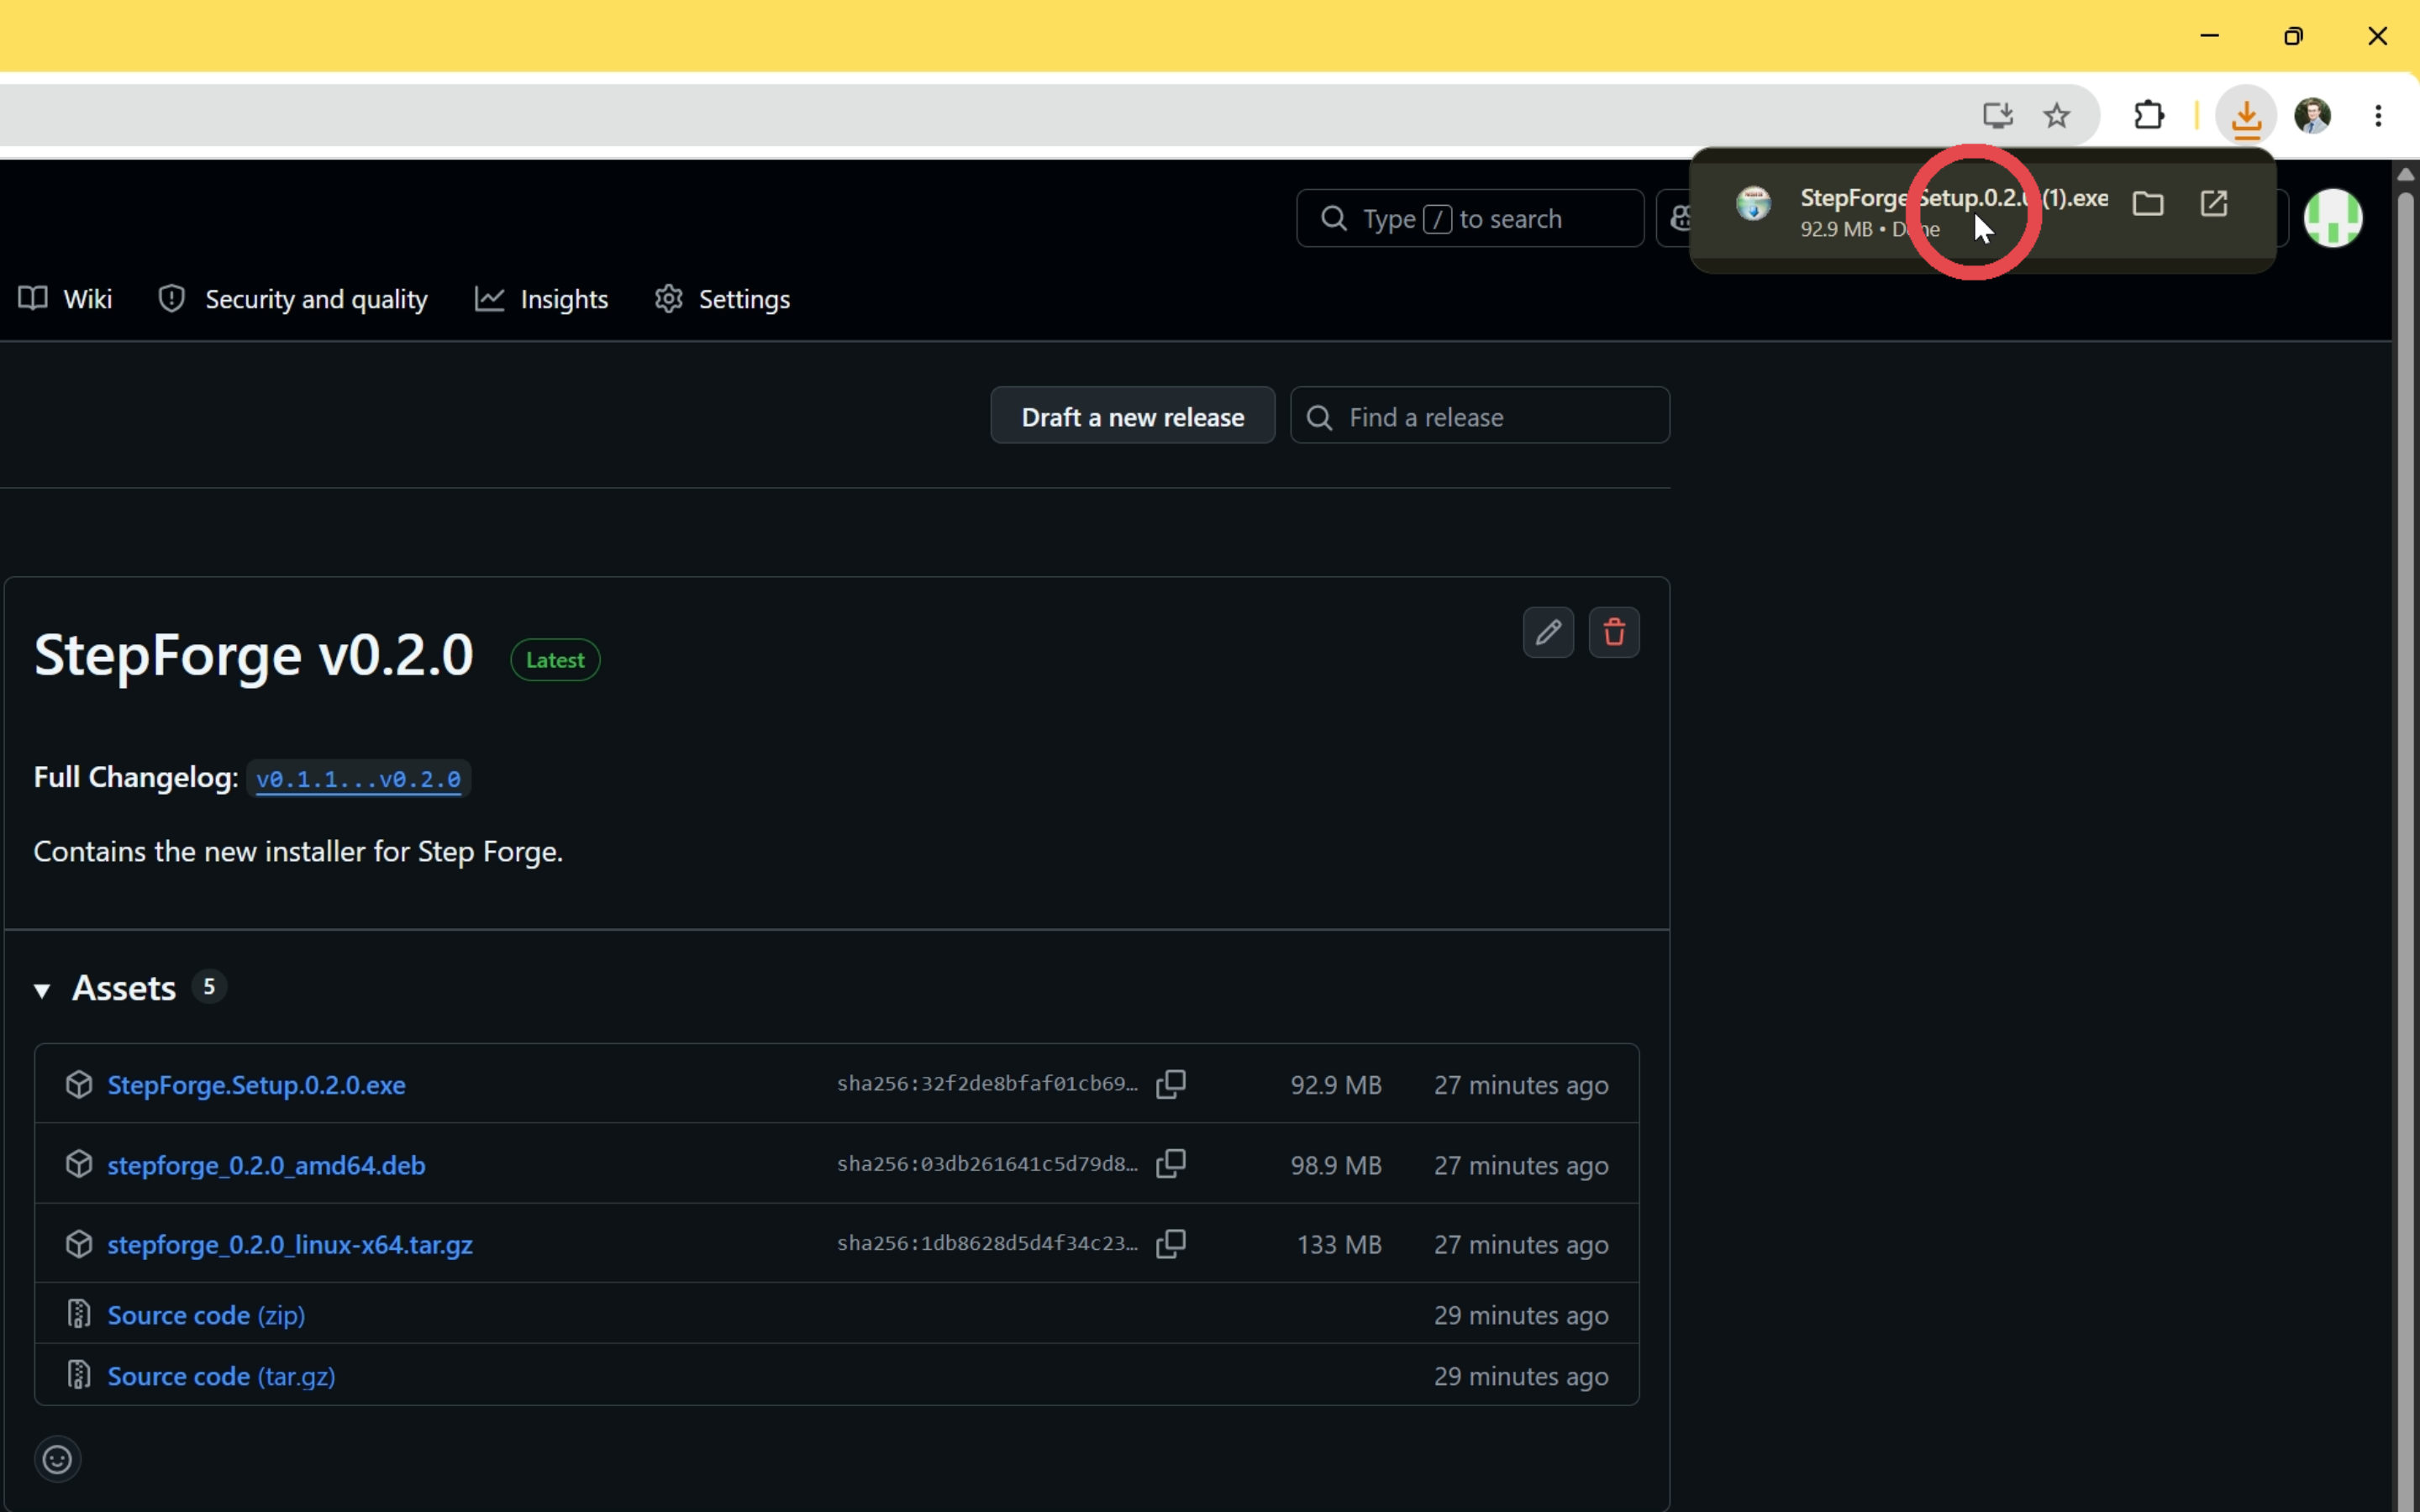Click the Extensions puzzle icon
This screenshot has width=2420, height=1512.
2149,116
